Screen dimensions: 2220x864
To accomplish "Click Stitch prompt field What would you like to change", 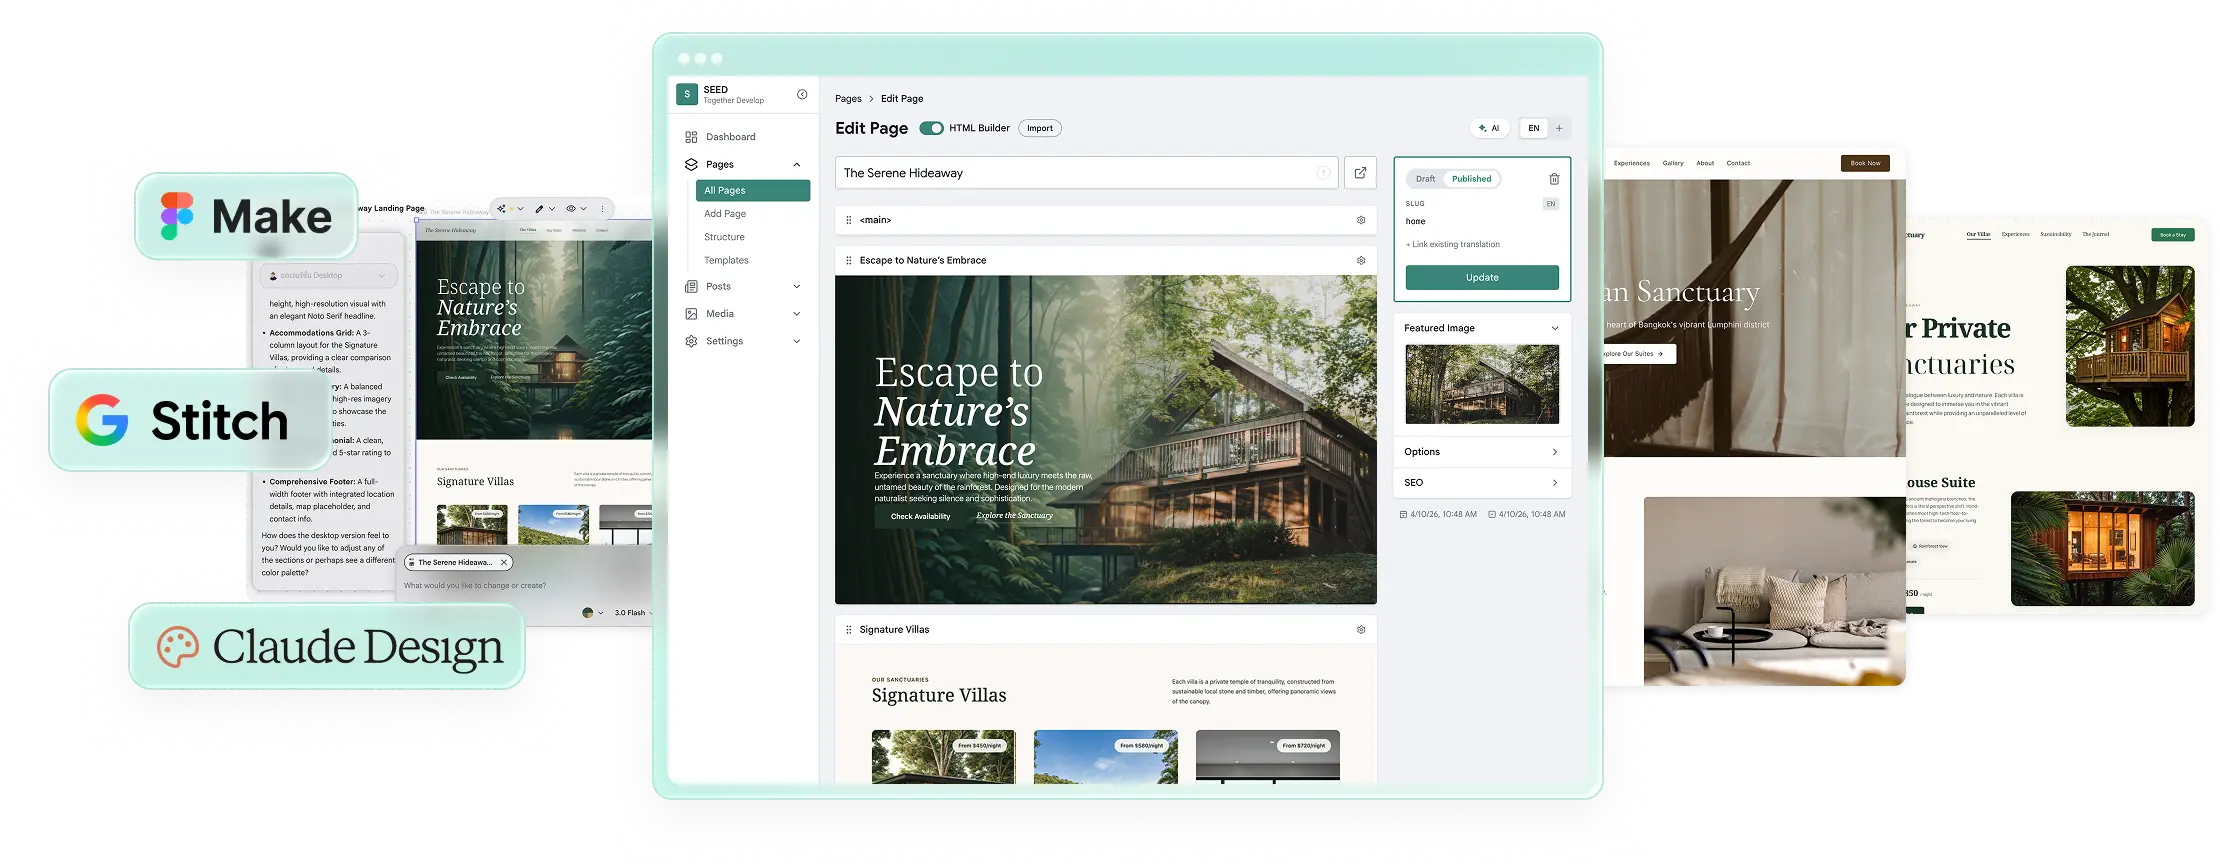I will pos(475,586).
